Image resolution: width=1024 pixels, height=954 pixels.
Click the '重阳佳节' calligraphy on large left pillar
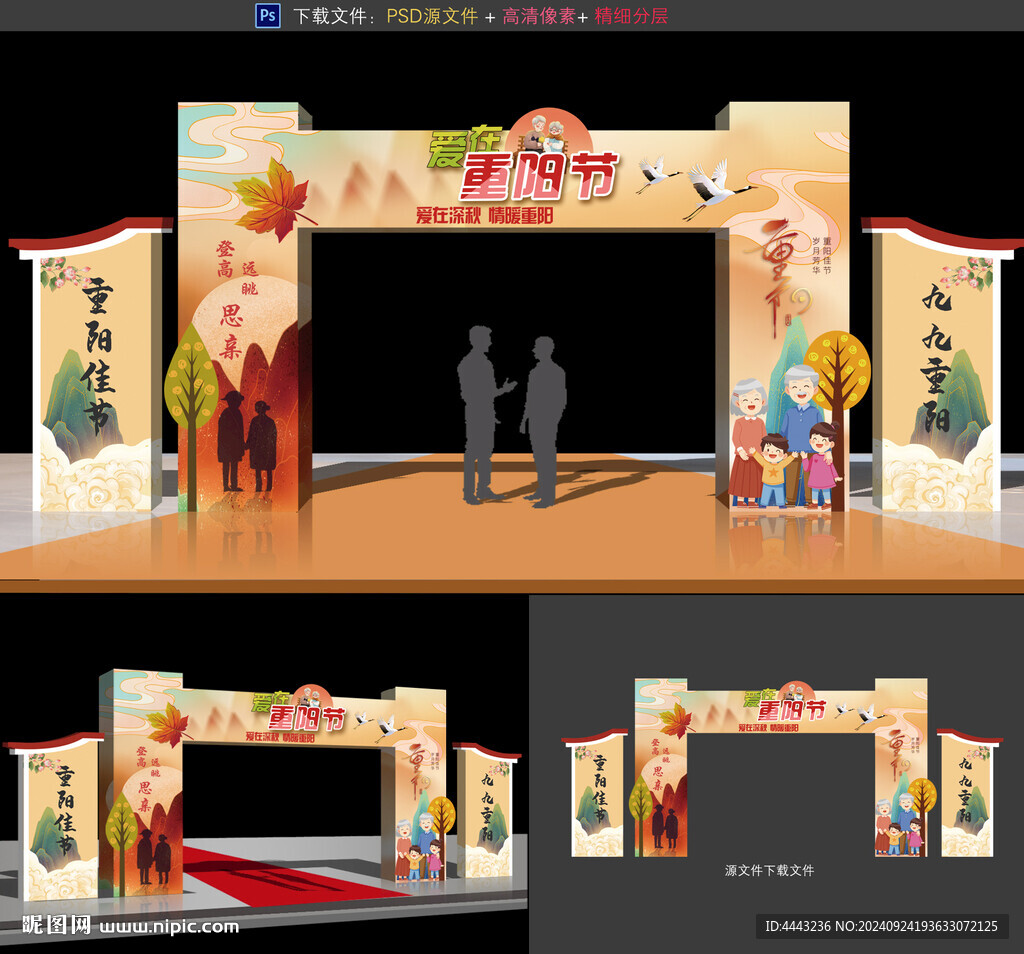tap(98, 356)
